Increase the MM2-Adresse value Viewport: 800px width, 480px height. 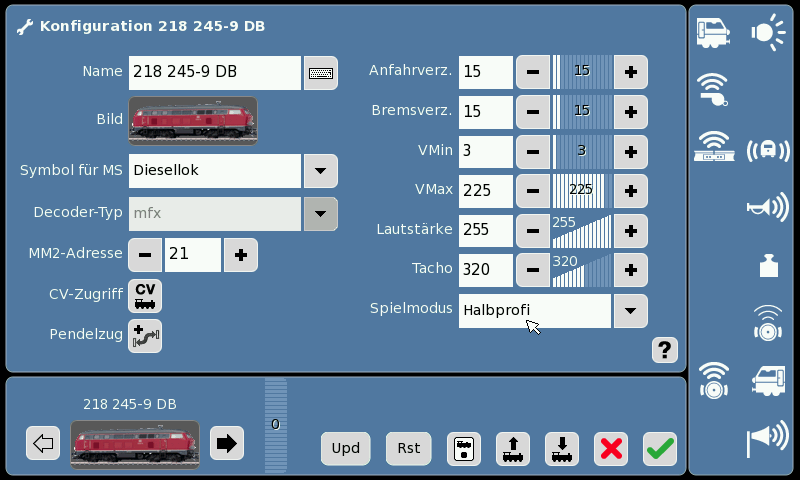(x=241, y=255)
